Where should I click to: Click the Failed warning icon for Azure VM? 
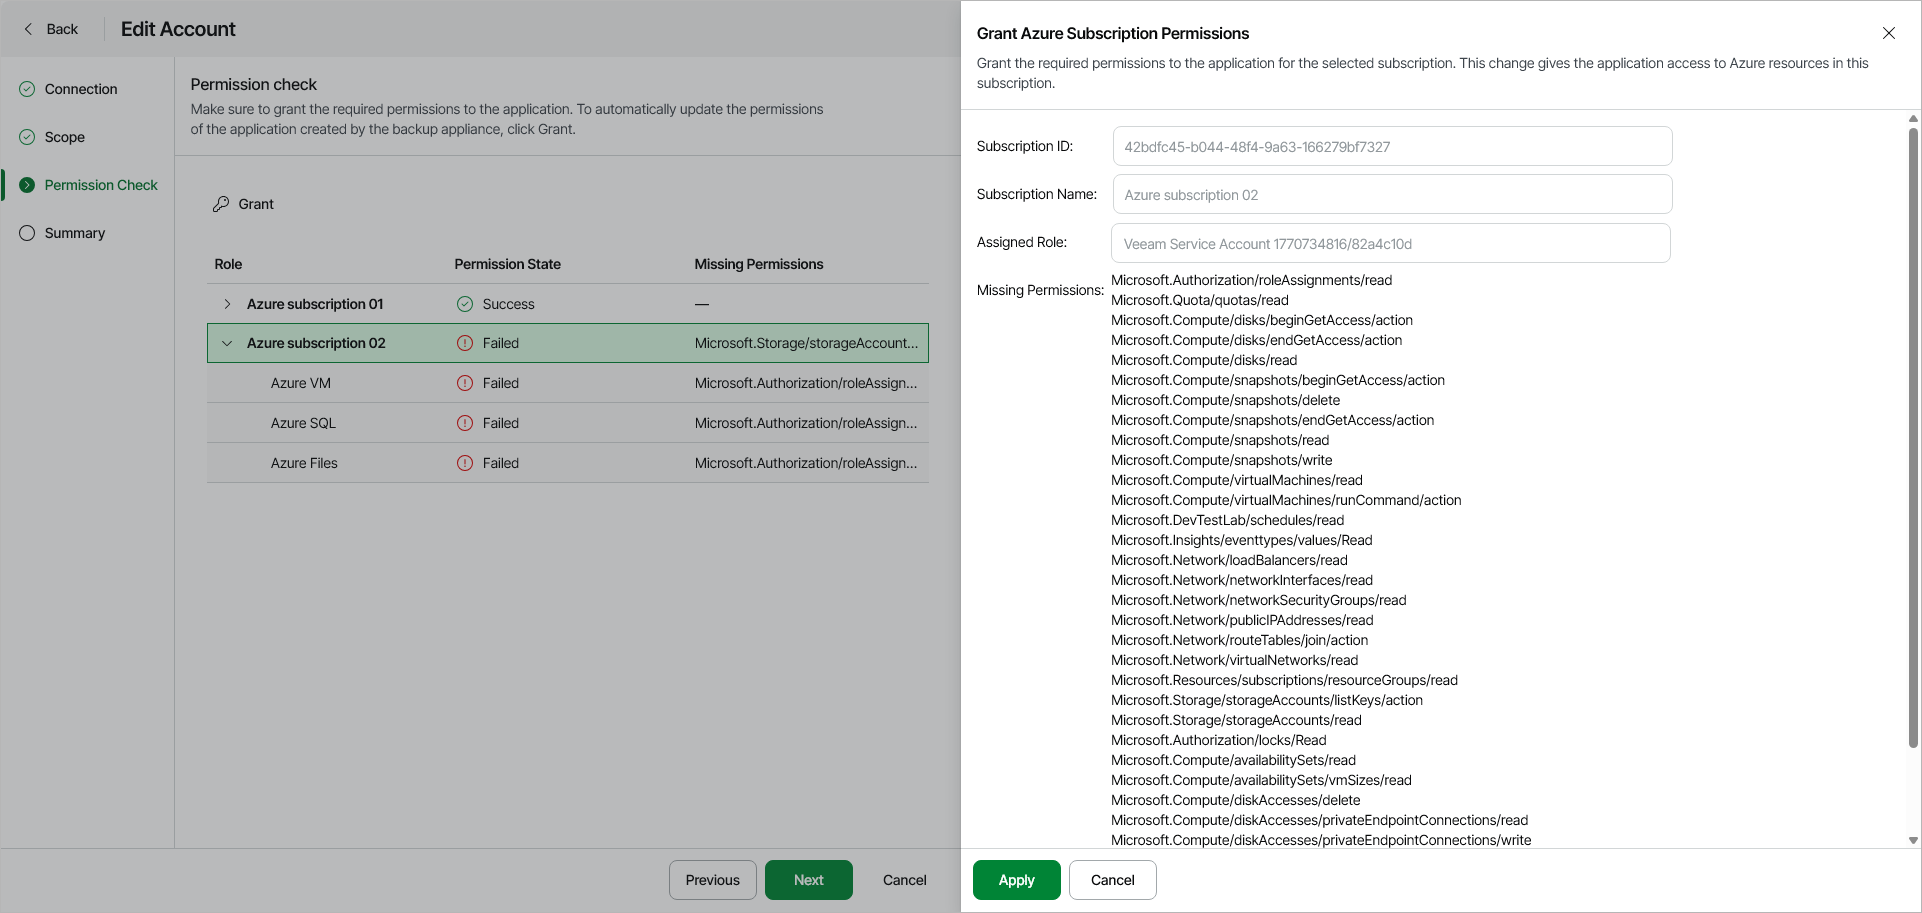click(x=465, y=383)
